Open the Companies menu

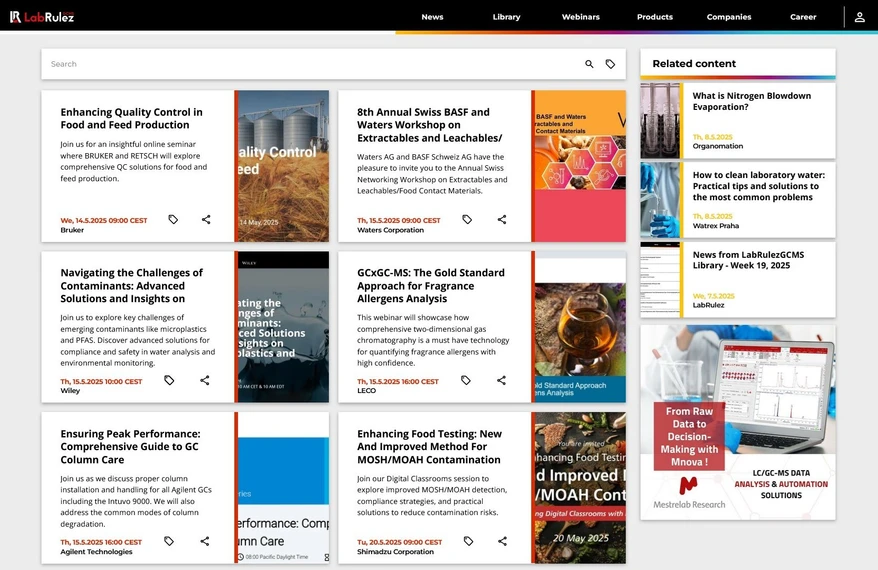click(728, 17)
